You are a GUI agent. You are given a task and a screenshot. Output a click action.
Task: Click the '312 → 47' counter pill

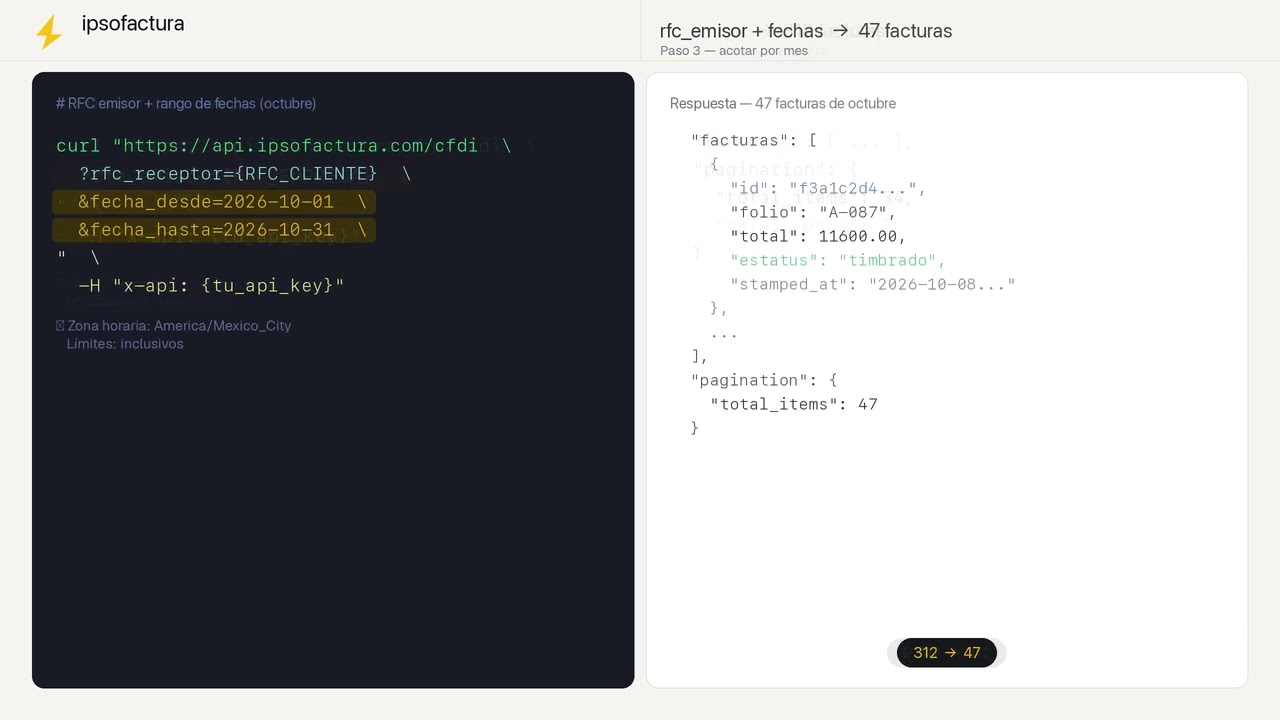(947, 653)
